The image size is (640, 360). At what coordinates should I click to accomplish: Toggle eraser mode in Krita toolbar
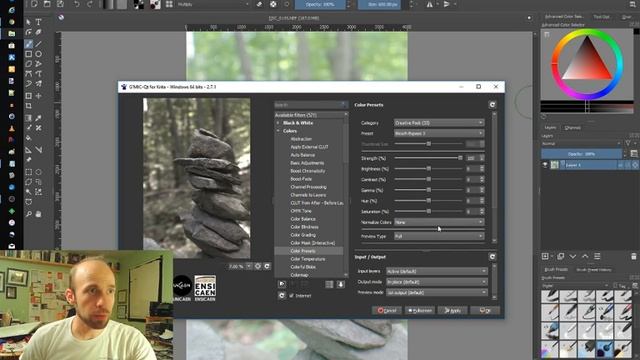pyautogui.click(x=259, y=4)
